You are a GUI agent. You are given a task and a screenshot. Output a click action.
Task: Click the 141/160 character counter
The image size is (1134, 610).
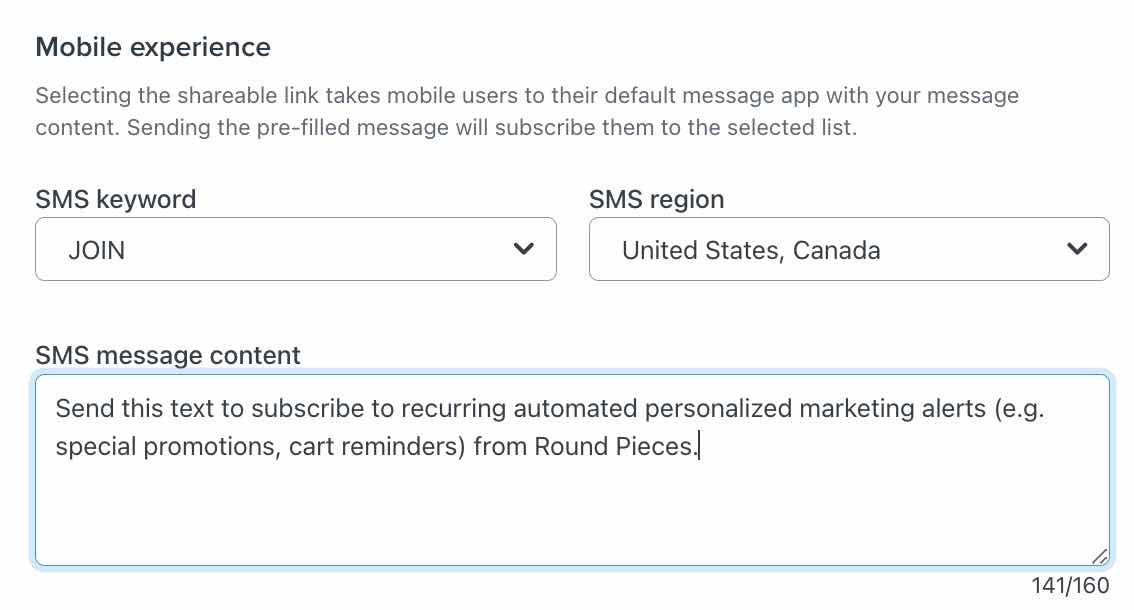(x=1072, y=585)
